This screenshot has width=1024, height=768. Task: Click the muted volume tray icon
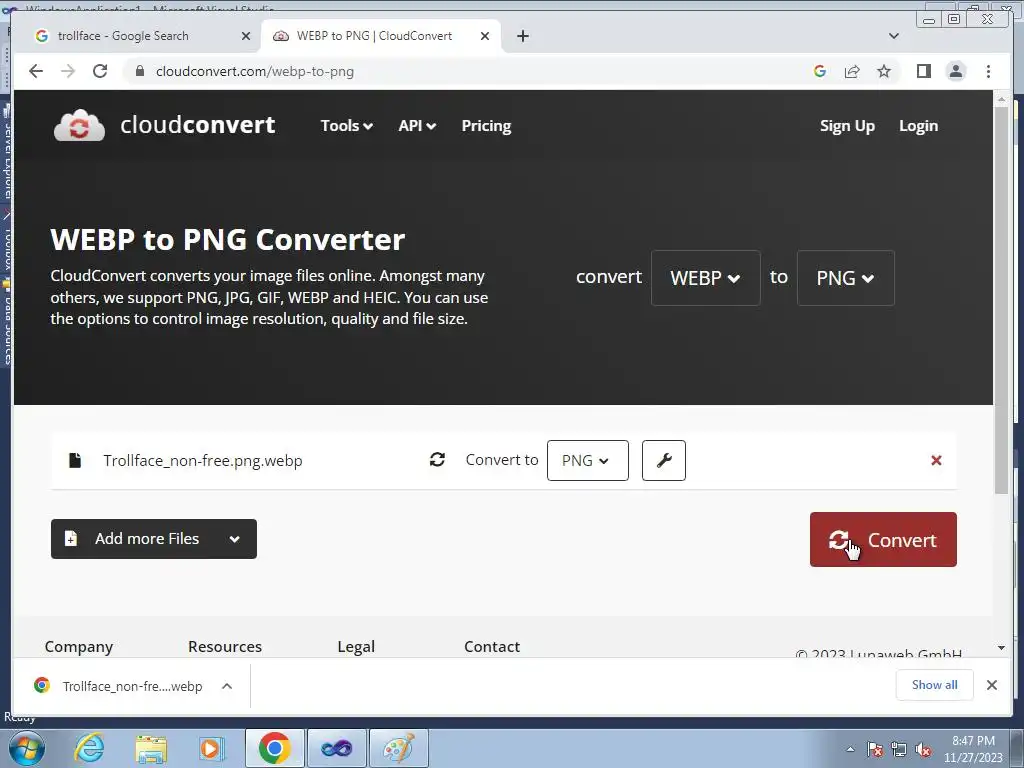(923, 749)
